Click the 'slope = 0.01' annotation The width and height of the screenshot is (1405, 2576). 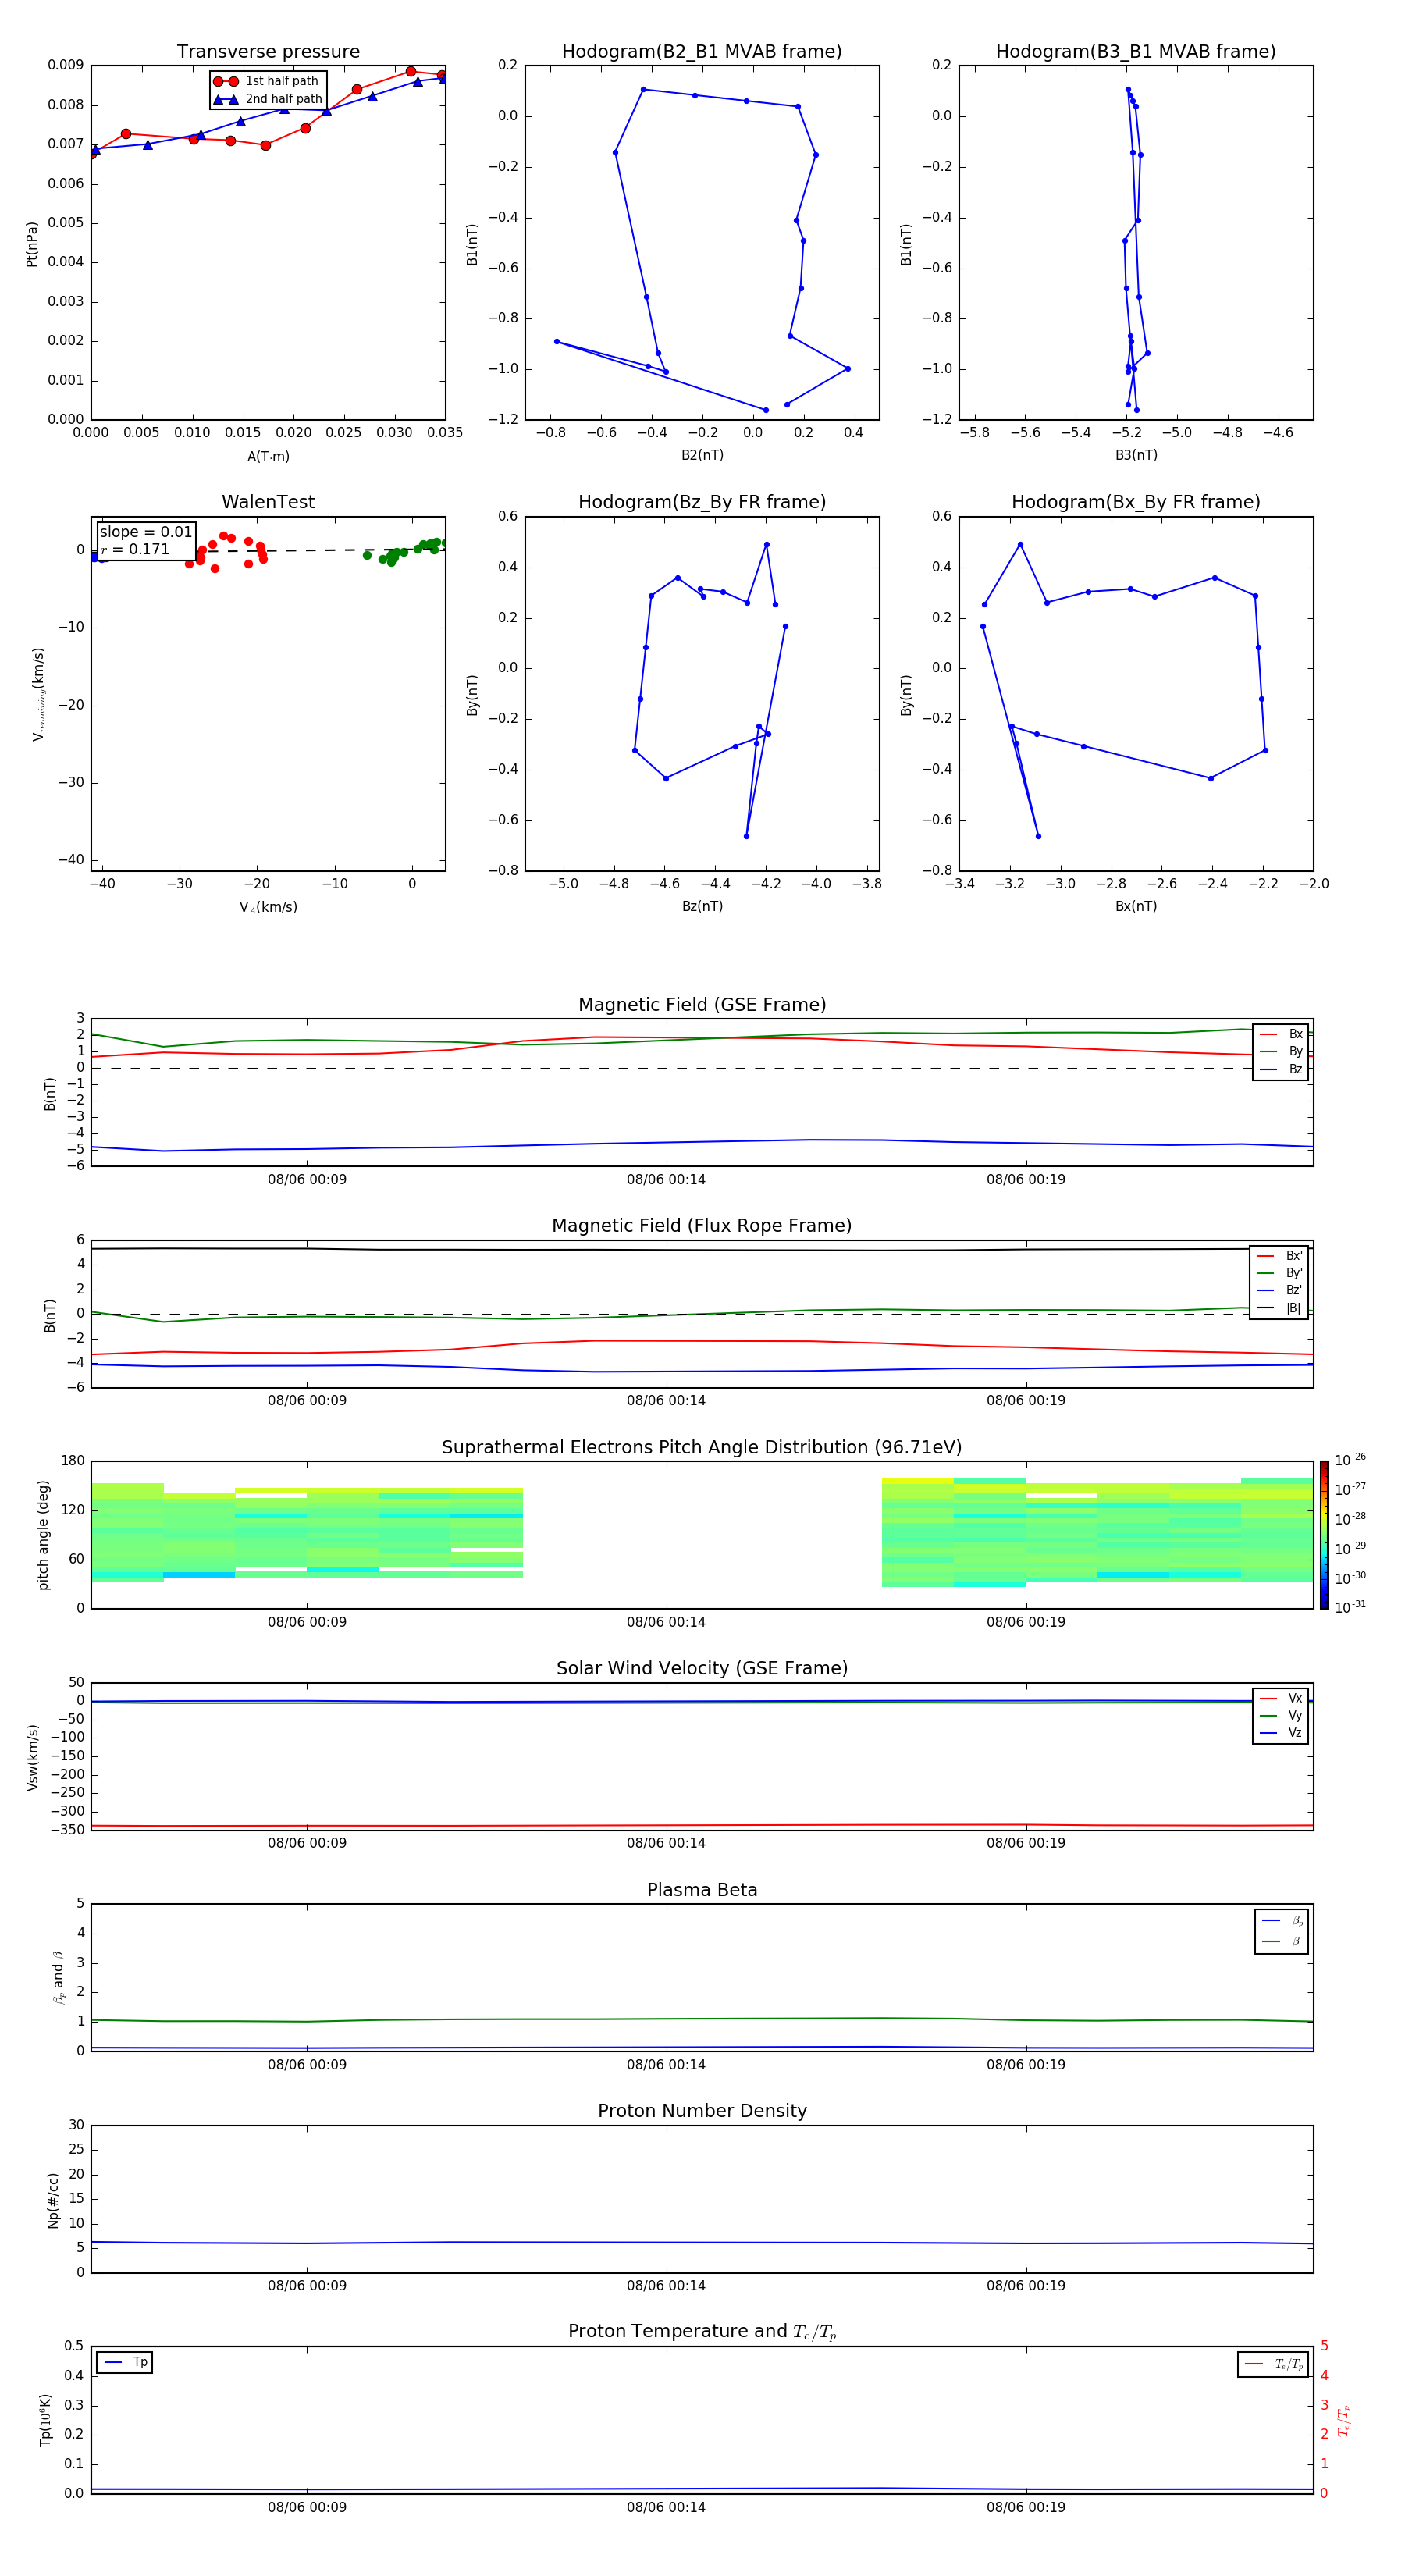point(146,532)
